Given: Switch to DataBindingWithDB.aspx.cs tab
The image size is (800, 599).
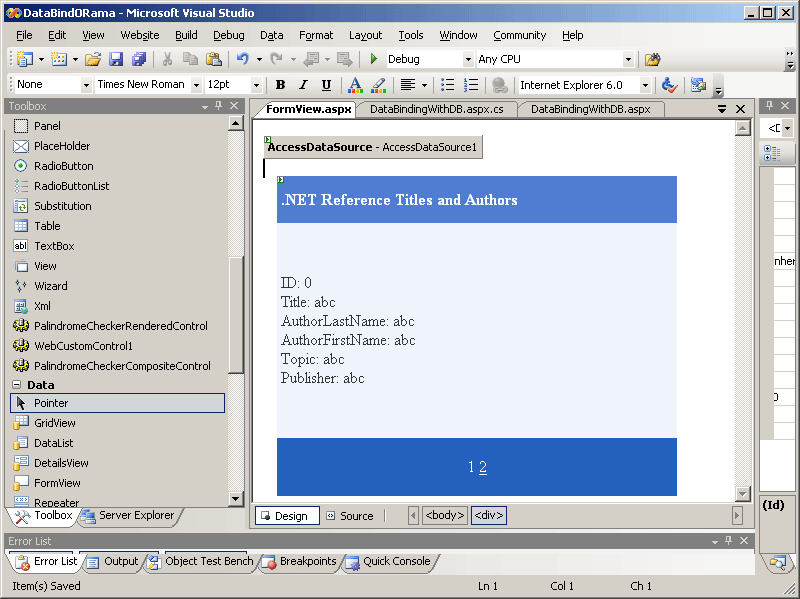Looking at the screenshot, I should (x=436, y=109).
